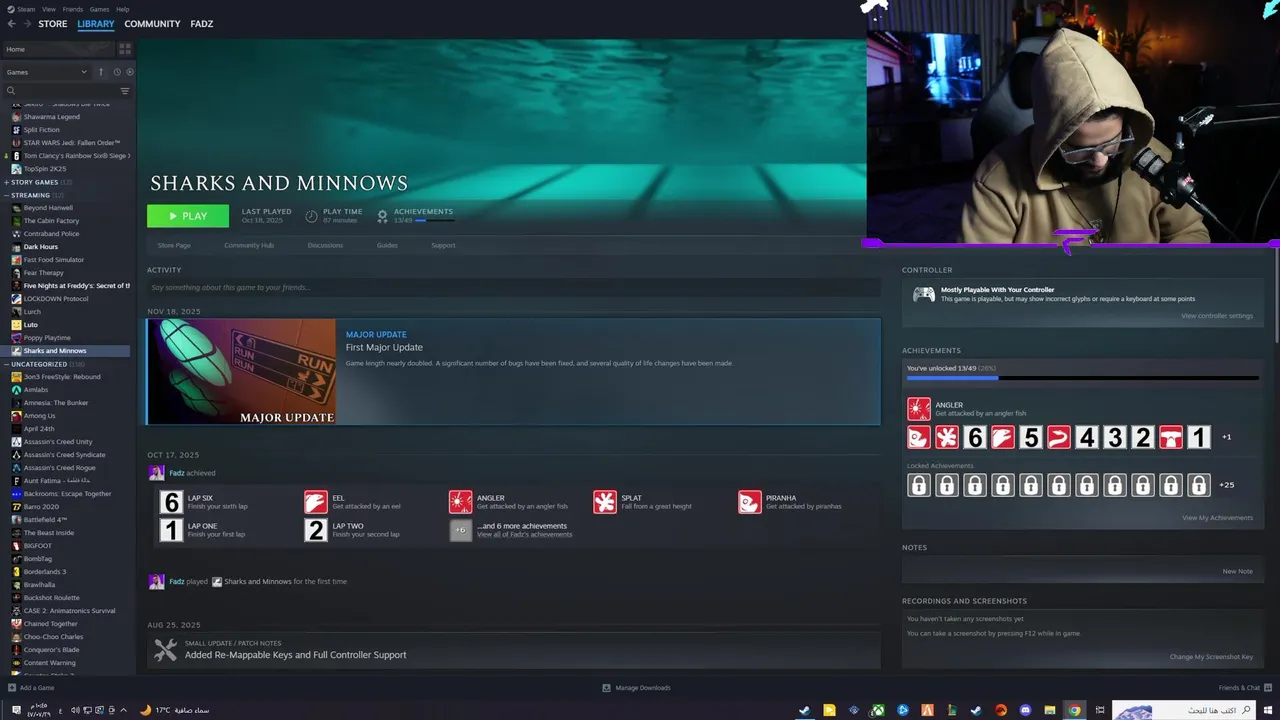Screen dimensions: 1280x720
Task: View all of Fadz's achievements
Action: point(524,535)
